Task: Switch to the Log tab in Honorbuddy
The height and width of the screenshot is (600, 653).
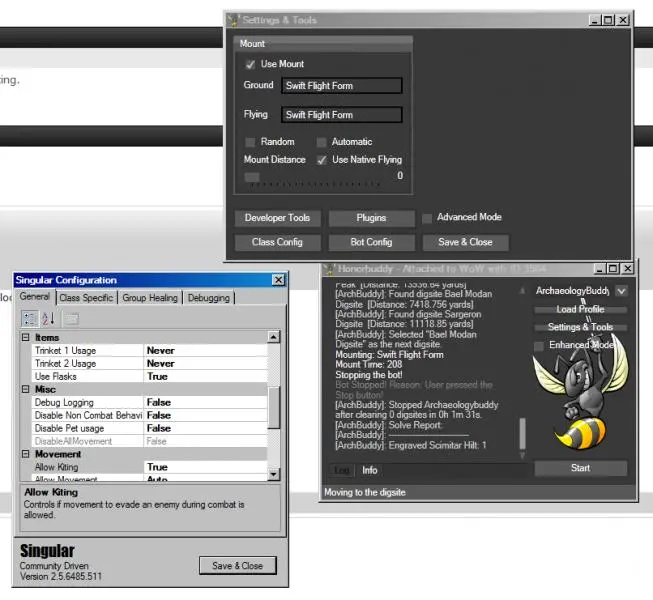Action: pos(341,470)
